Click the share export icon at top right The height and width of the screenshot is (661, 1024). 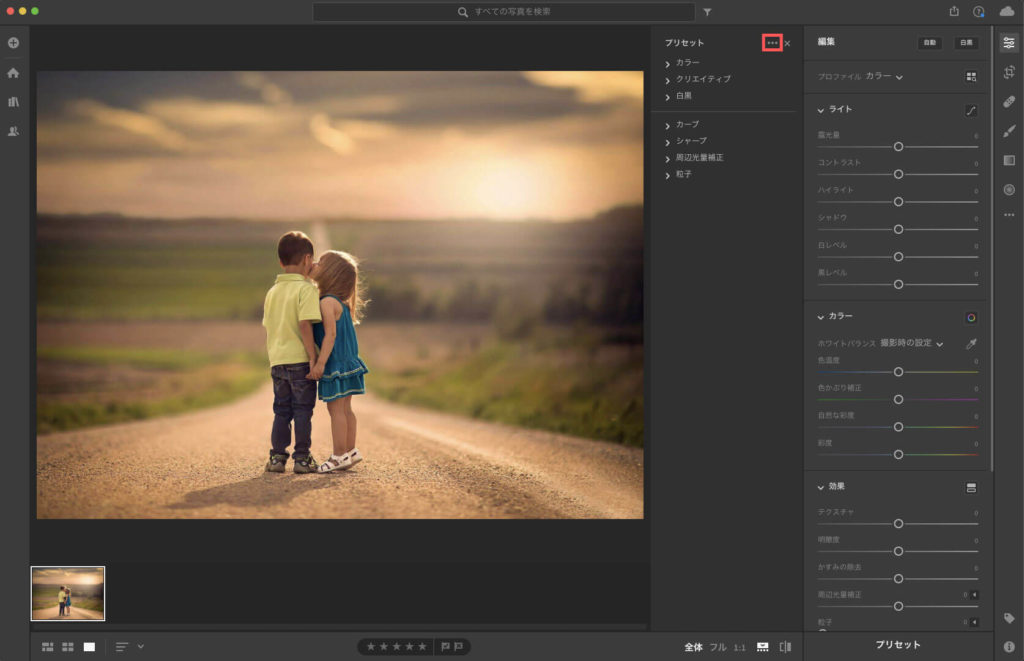coord(954,11)
